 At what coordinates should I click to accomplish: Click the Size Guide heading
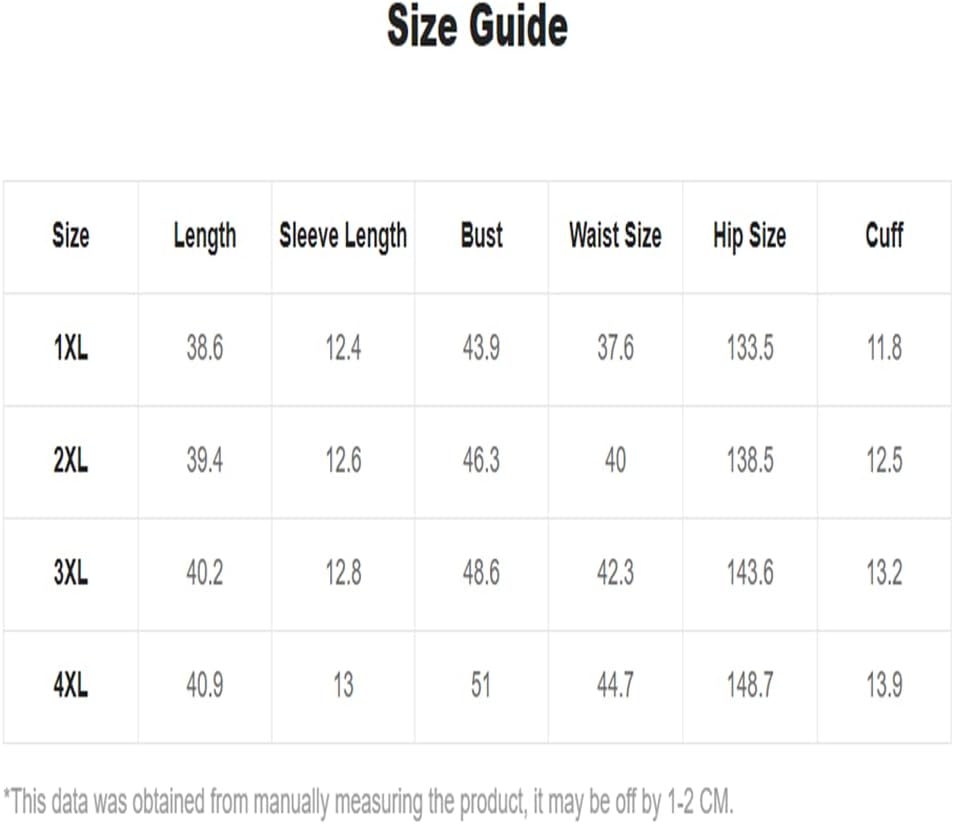pos(478,26)
